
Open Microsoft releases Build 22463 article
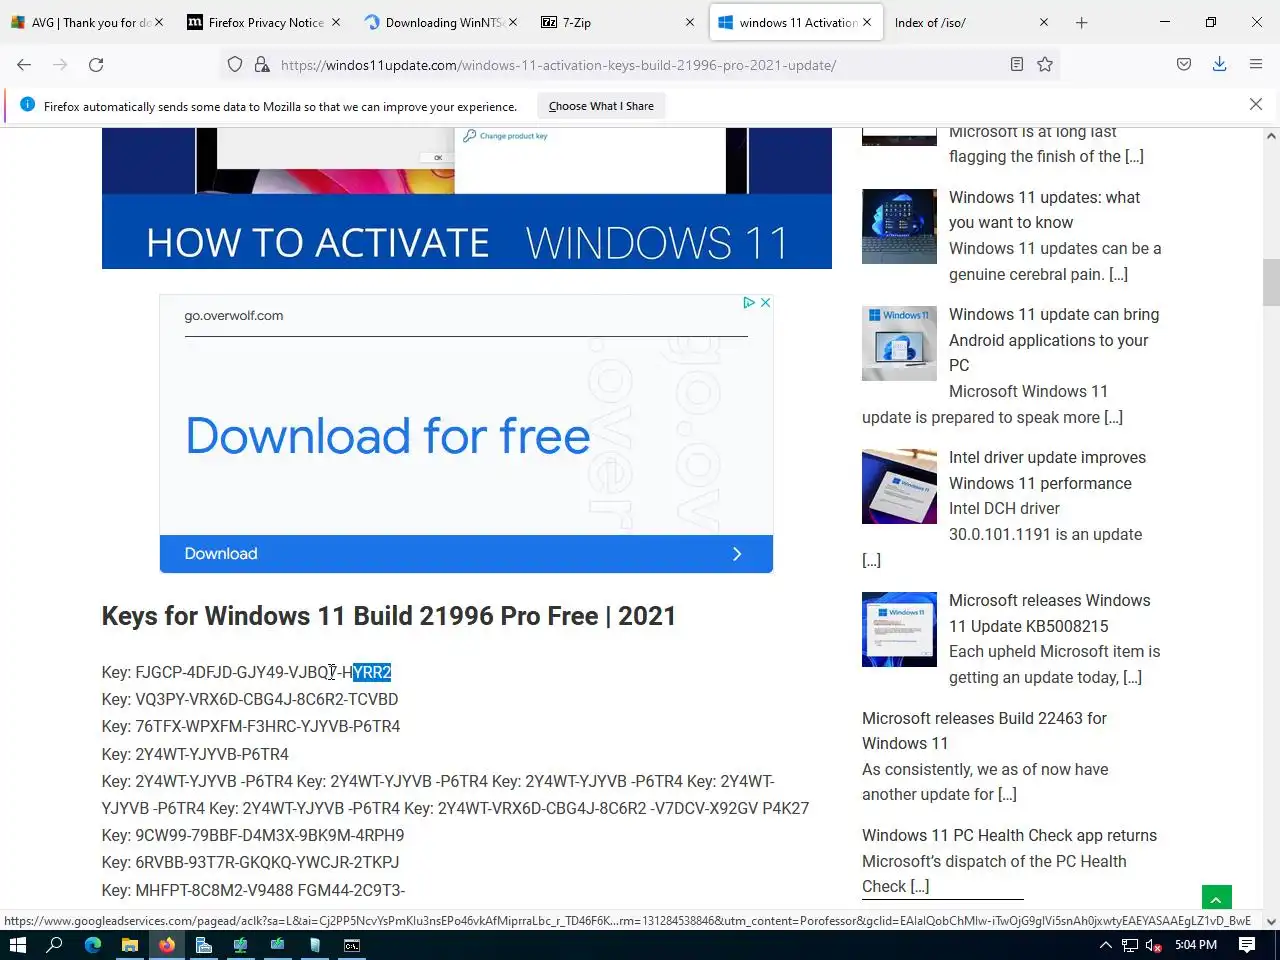point(984,731)
